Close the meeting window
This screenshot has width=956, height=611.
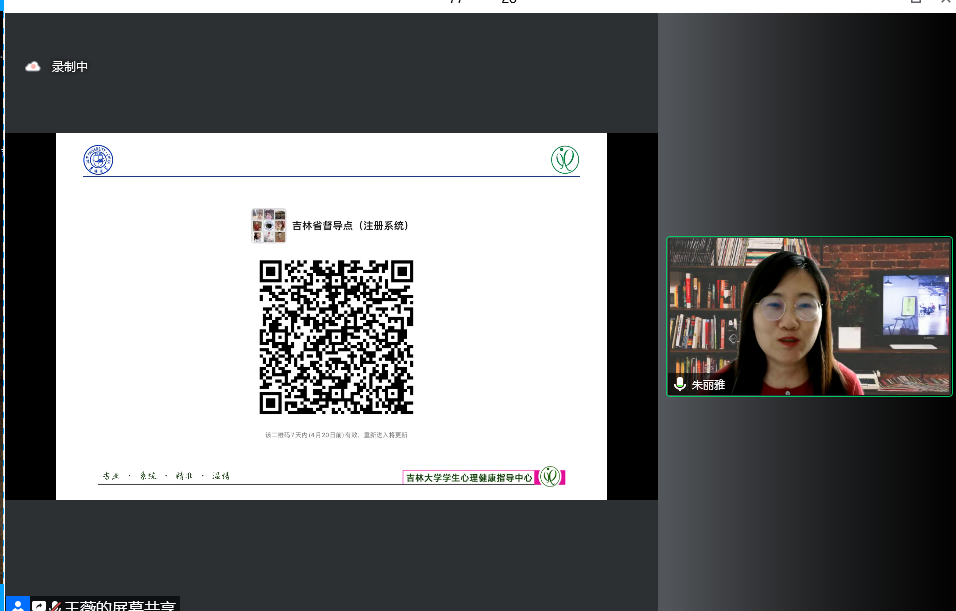(x=945, y=3)
